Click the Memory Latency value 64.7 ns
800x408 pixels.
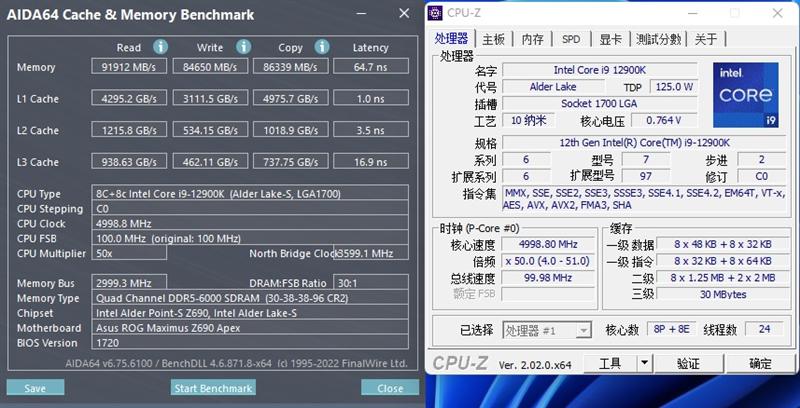tap(371, 66)
